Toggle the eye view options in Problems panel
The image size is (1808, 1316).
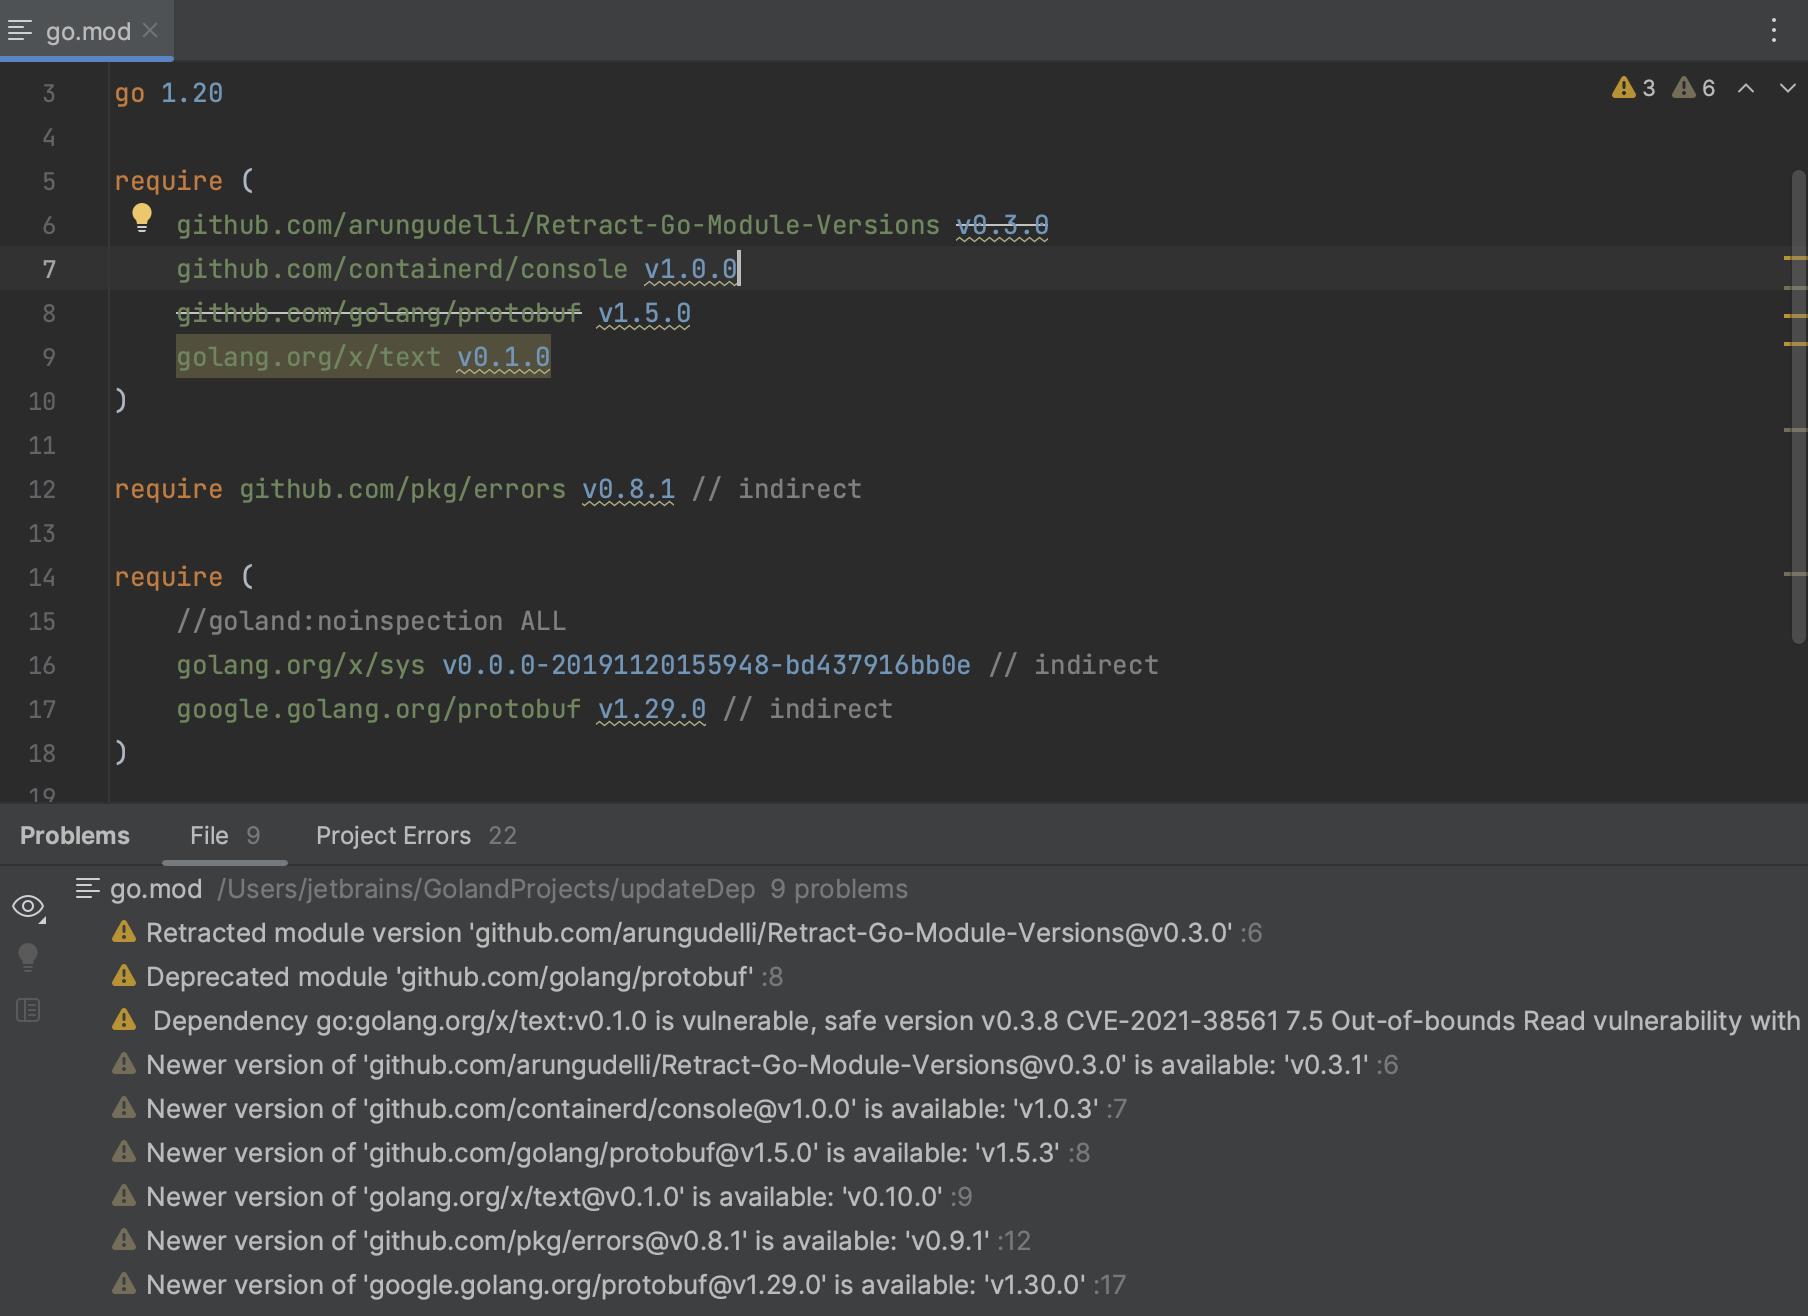point(28,906)
